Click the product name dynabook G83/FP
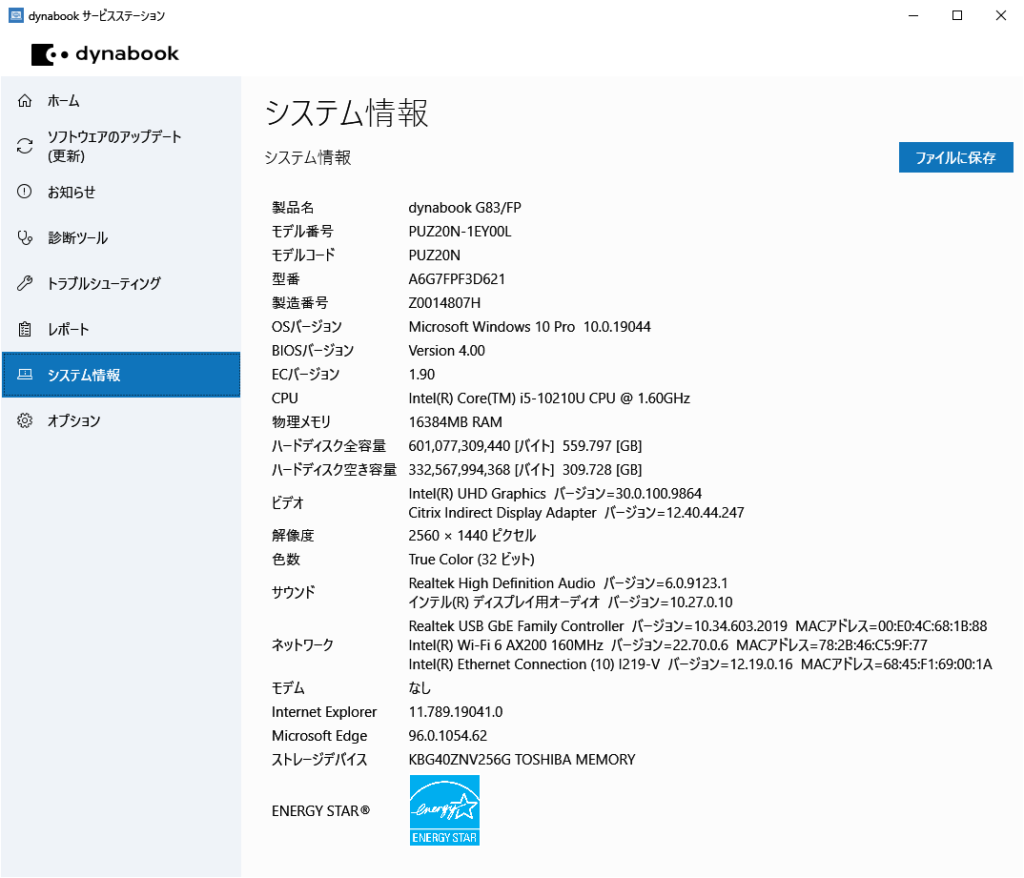The height and width of the screenshot is (878, 1024). pos(464,208)
